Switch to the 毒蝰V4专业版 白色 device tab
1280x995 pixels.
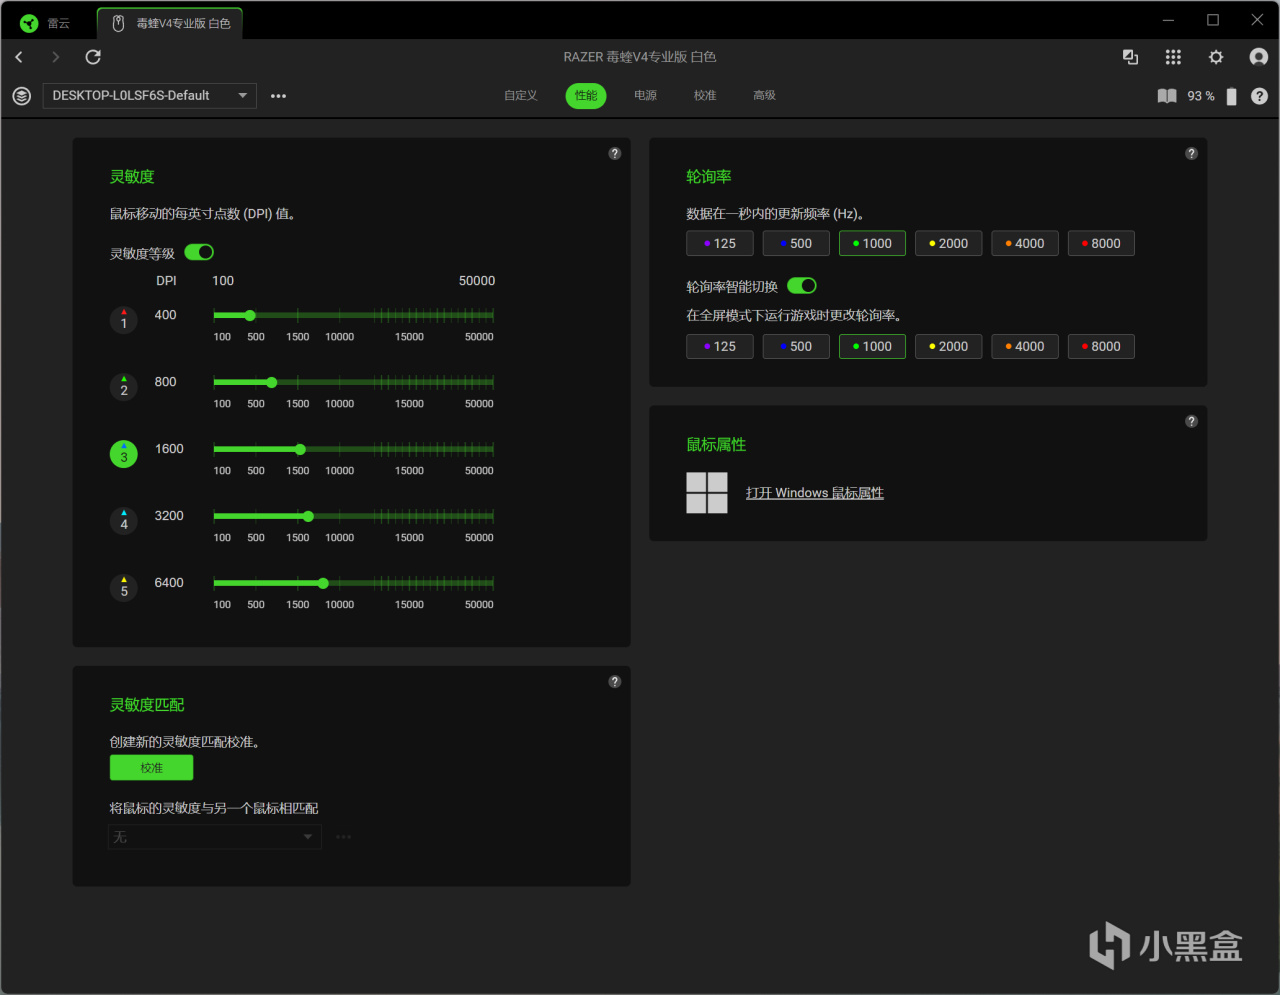170,23
